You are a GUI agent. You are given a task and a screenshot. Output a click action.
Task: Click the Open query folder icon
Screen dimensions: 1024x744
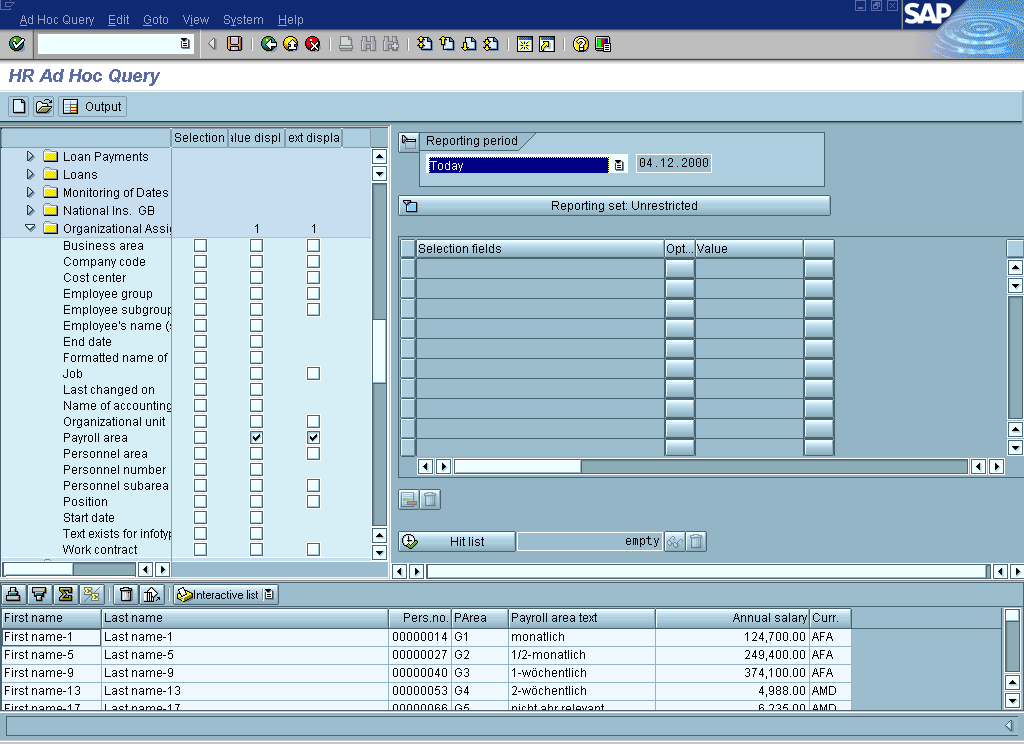[44, 106]
